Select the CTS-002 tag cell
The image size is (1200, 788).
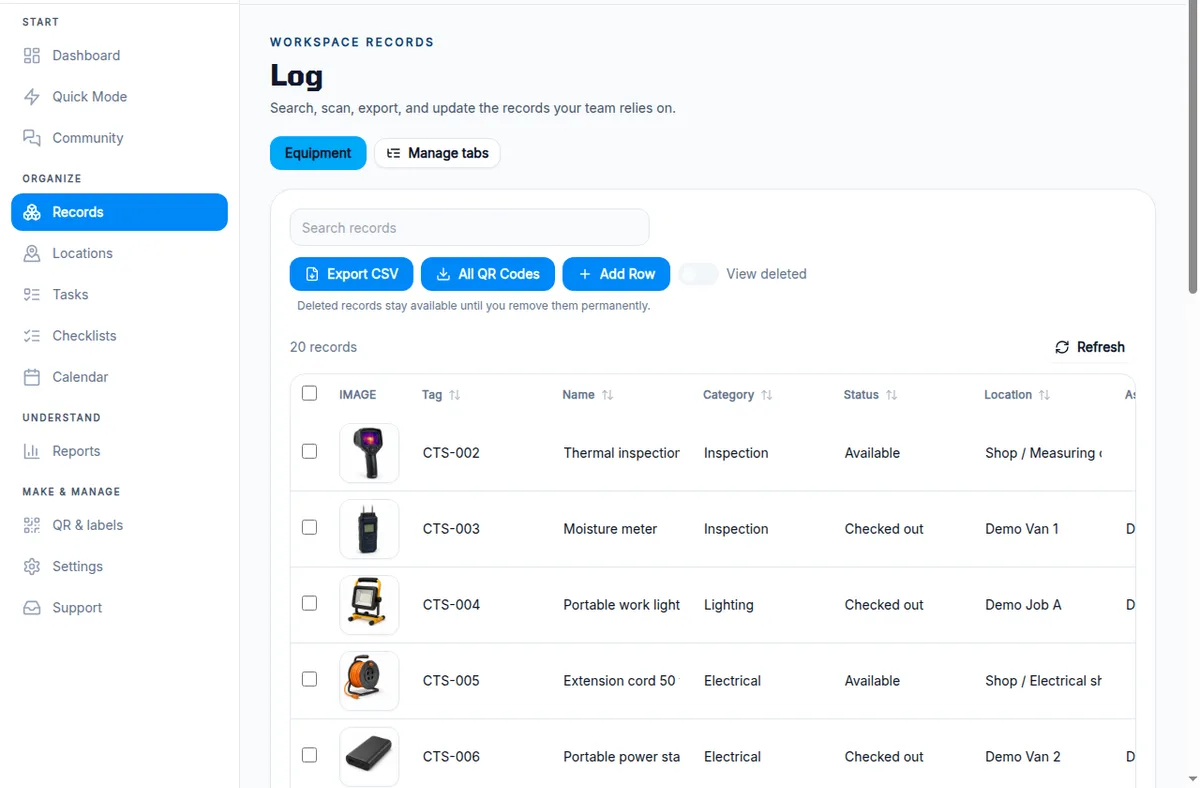pyautogui.click(x=451, y=453)
